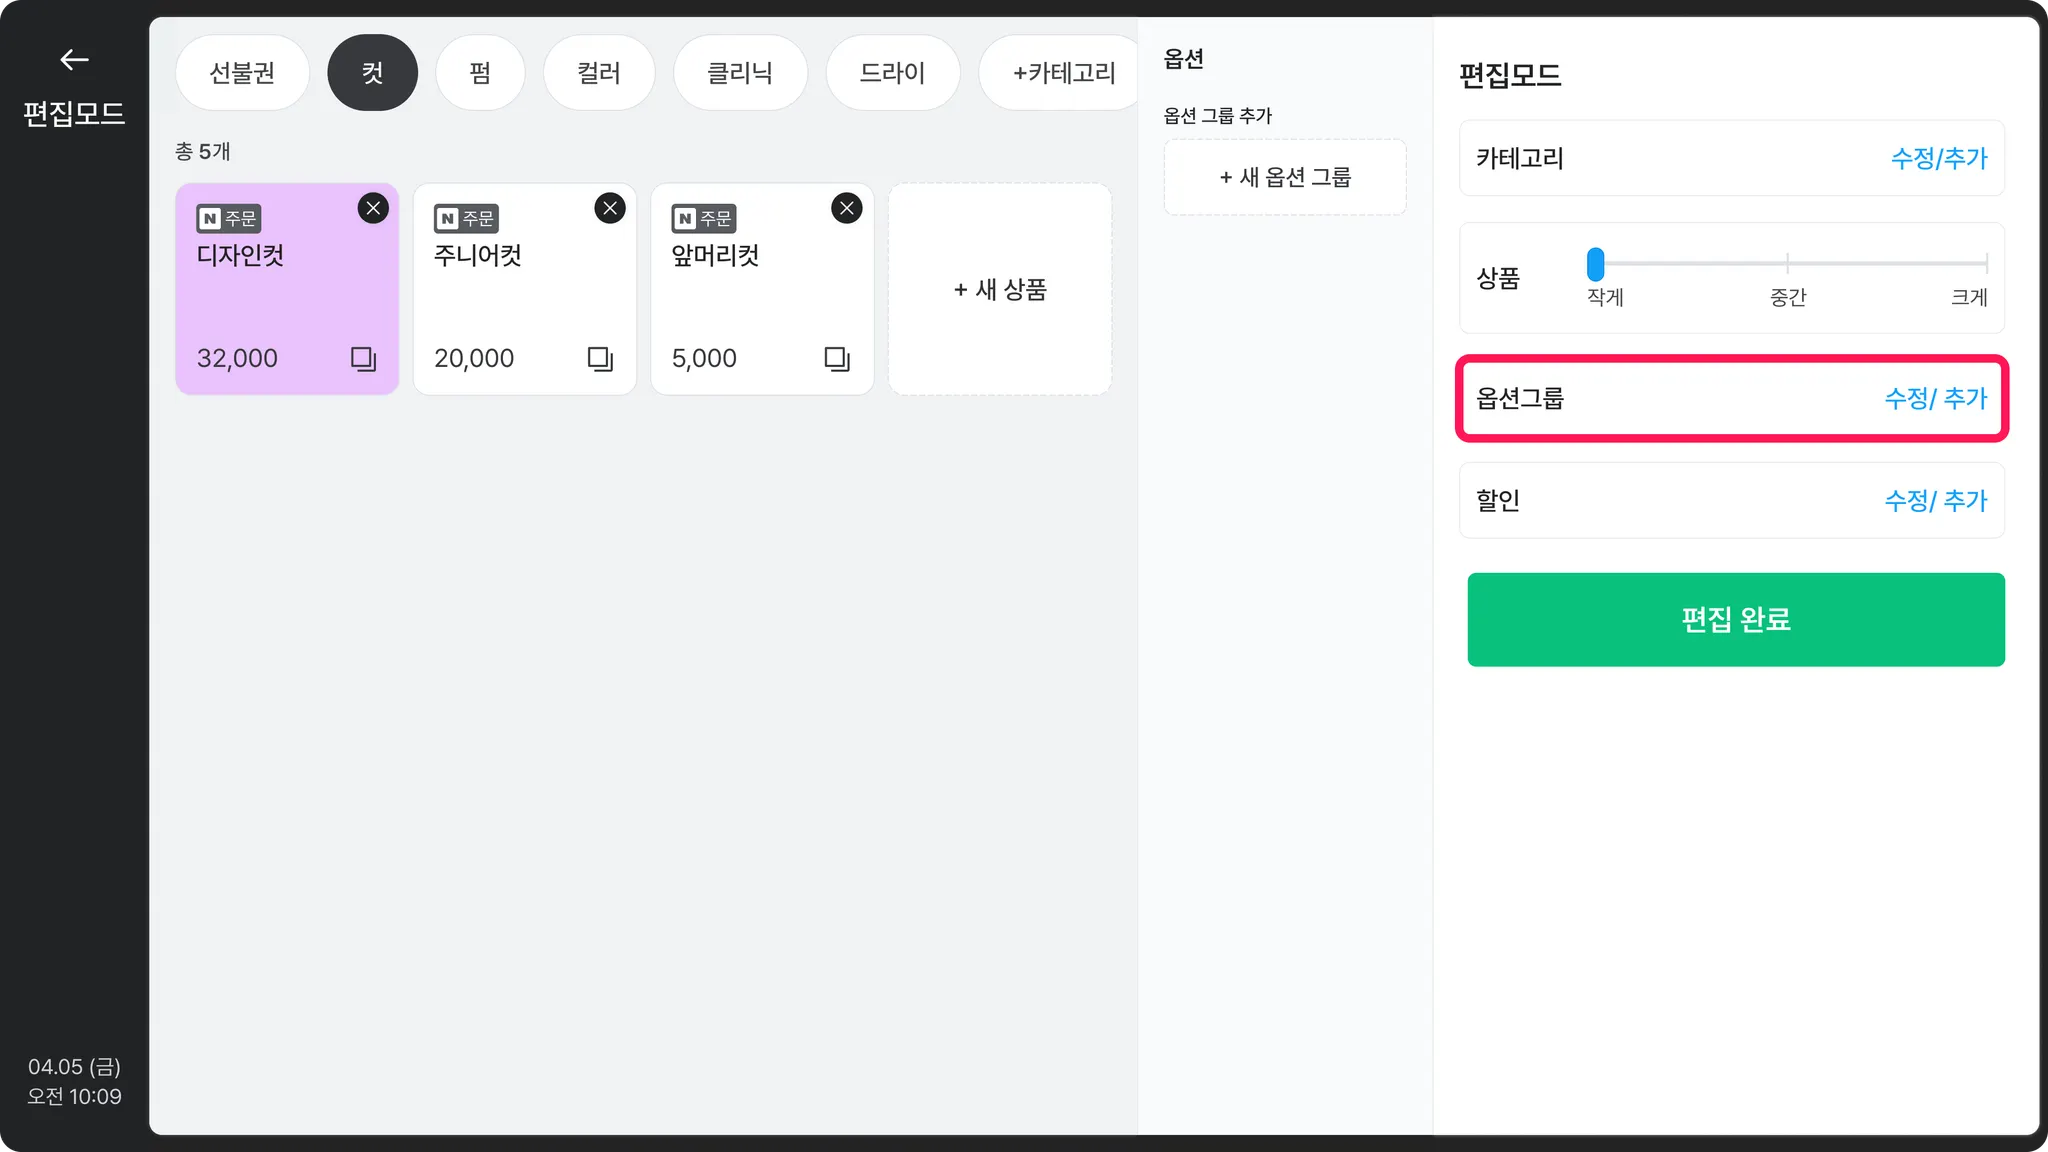2048x1152 pixels.
Task: Switch to the 선불권 category tab
Action: tap(242, 73)
